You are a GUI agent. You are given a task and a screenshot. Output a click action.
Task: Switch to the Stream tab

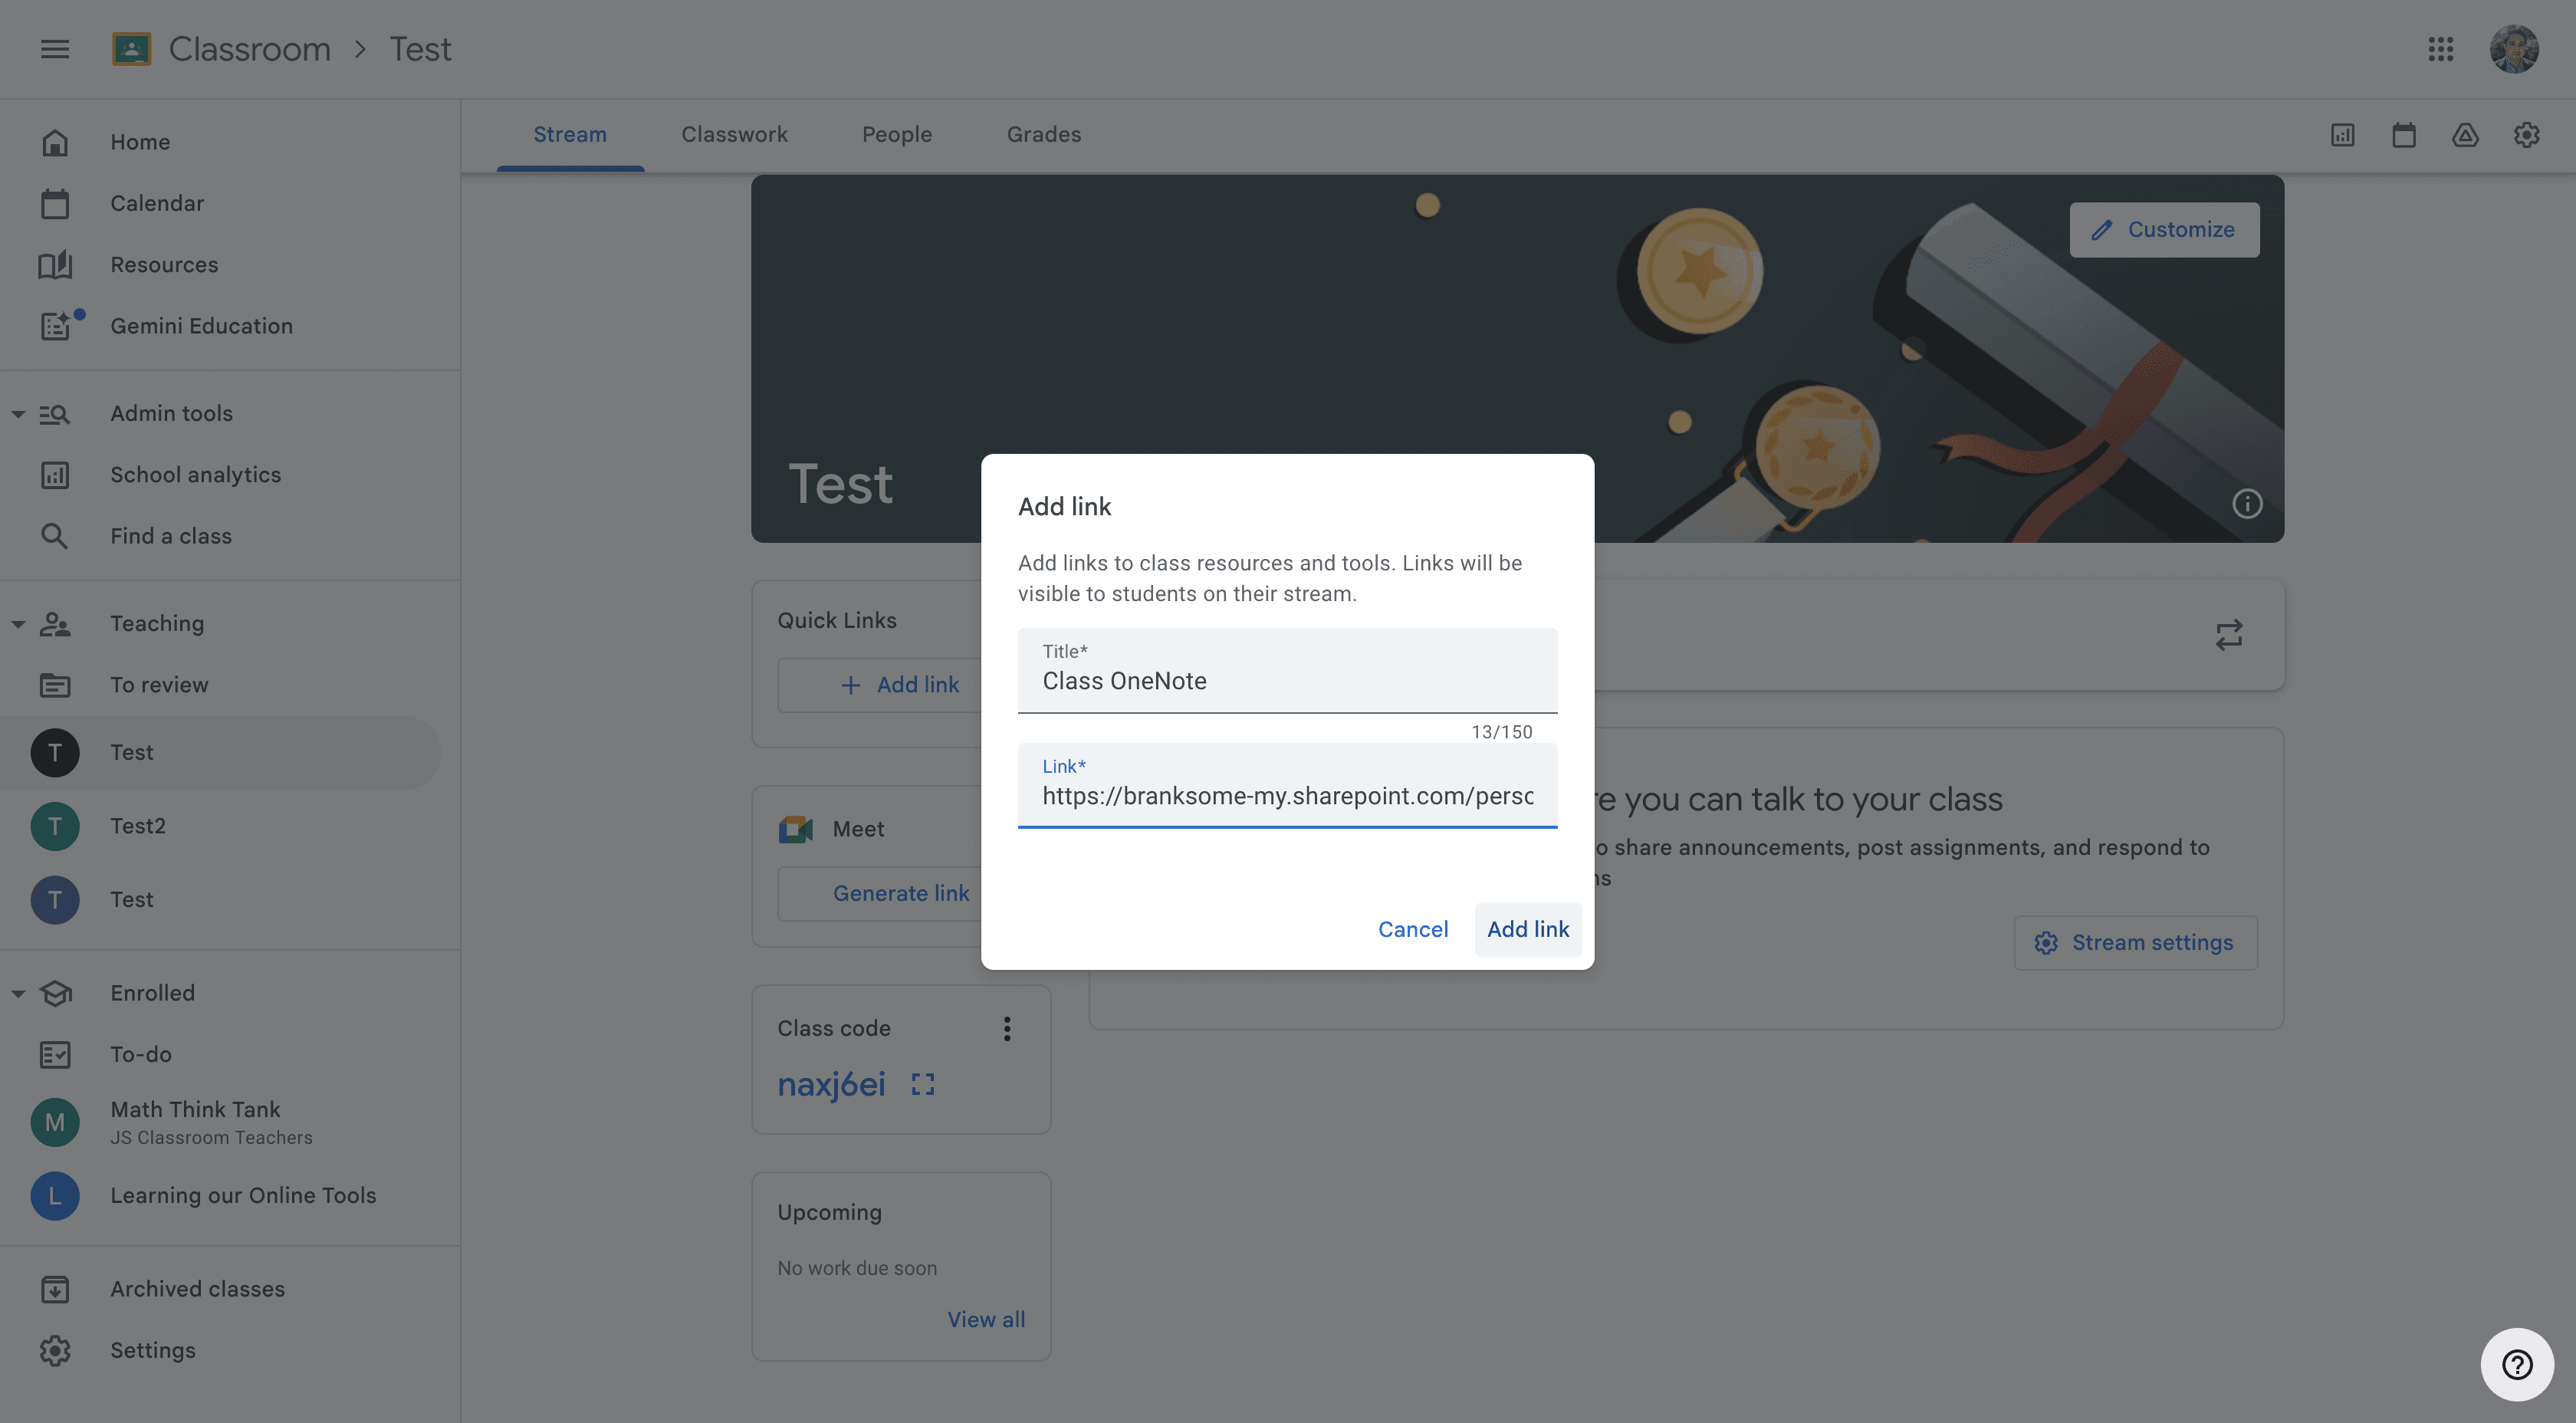[570, 134]
